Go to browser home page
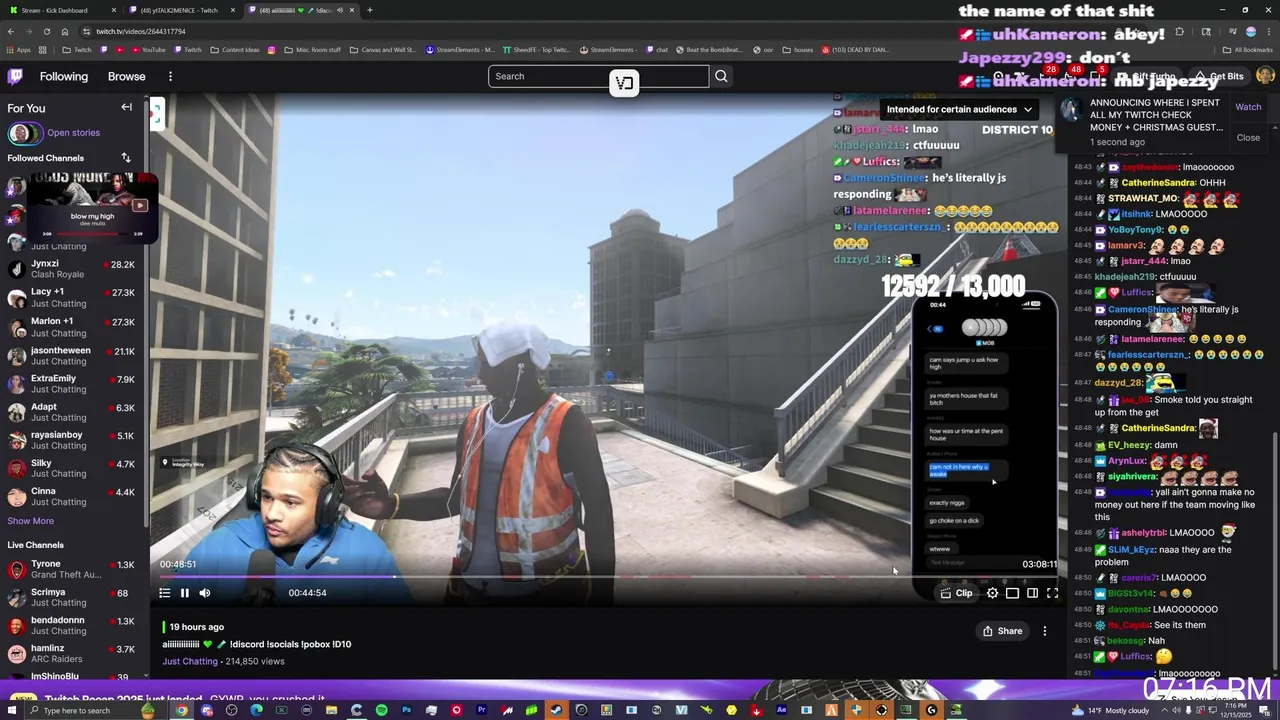This screenshot has width=1280, height=720. (x=64, y=31)
